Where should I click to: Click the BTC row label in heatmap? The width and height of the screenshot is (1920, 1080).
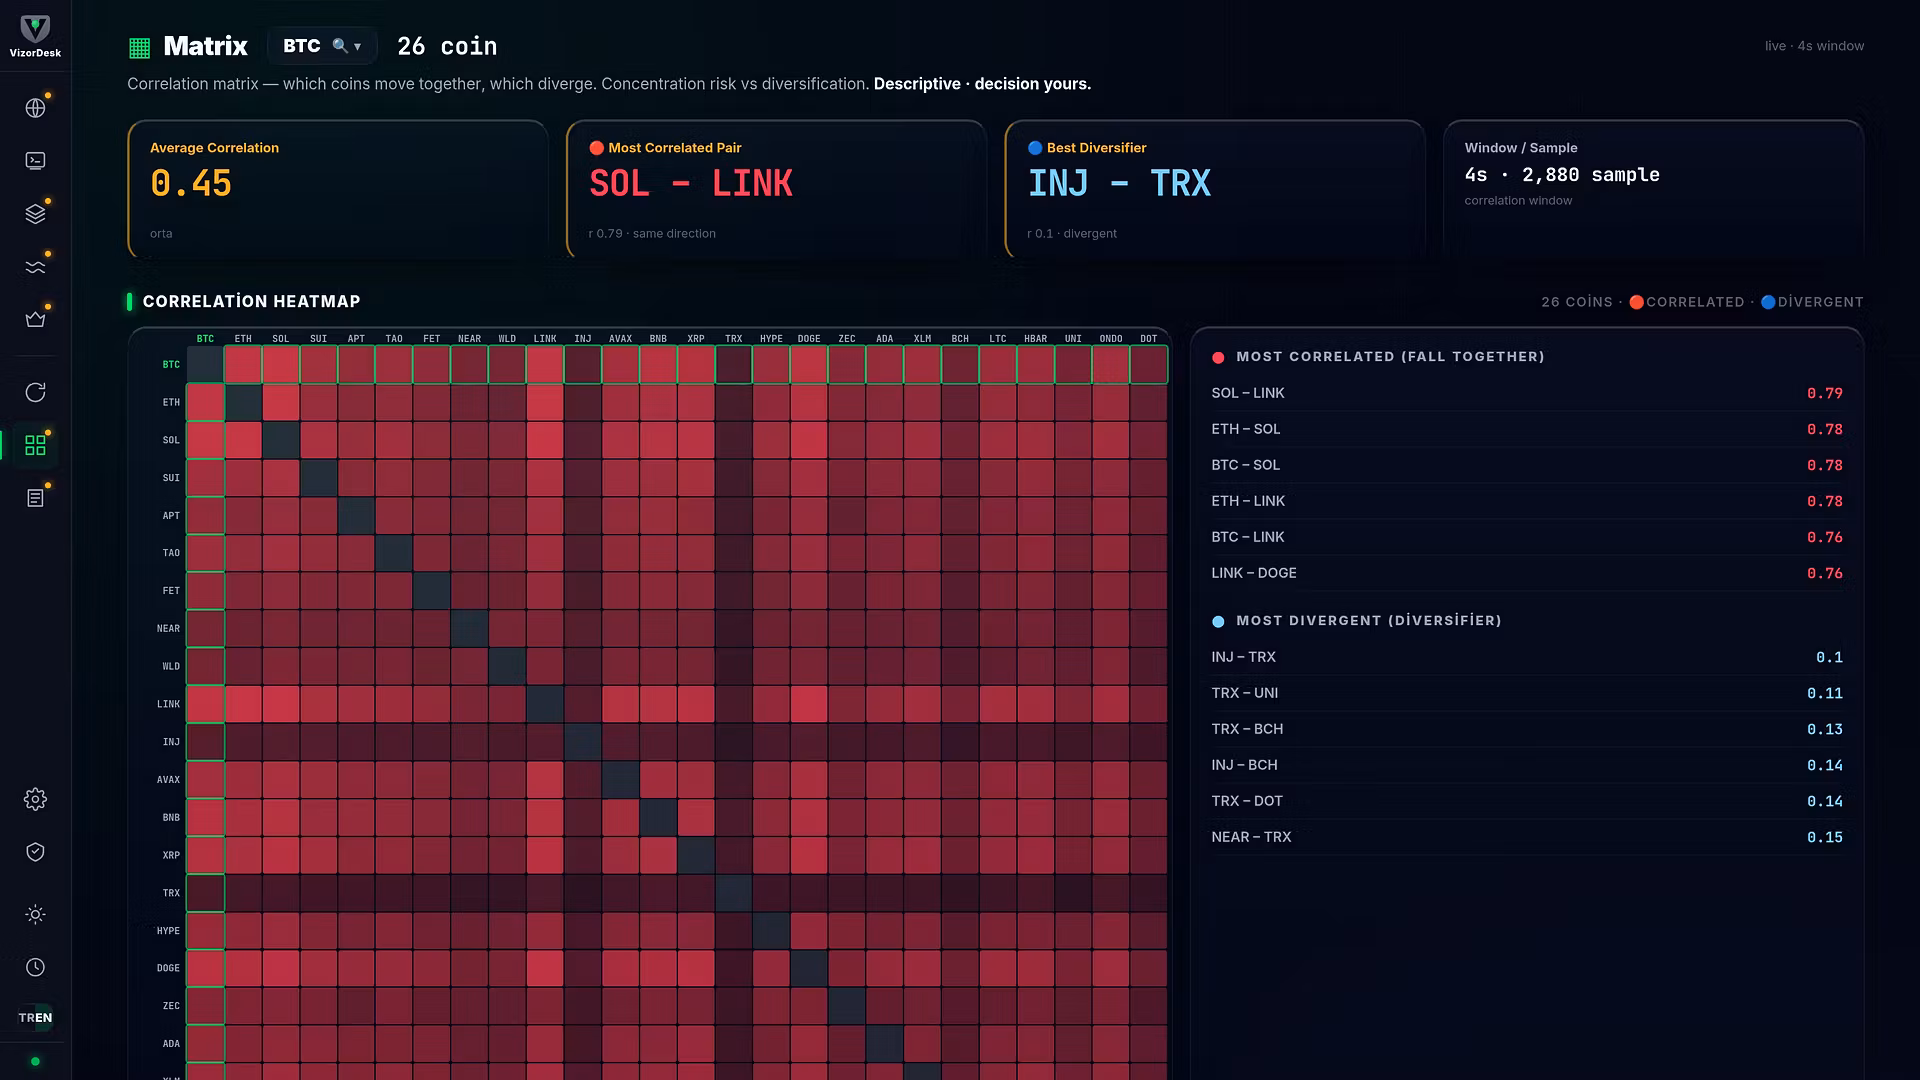point(171,365)
